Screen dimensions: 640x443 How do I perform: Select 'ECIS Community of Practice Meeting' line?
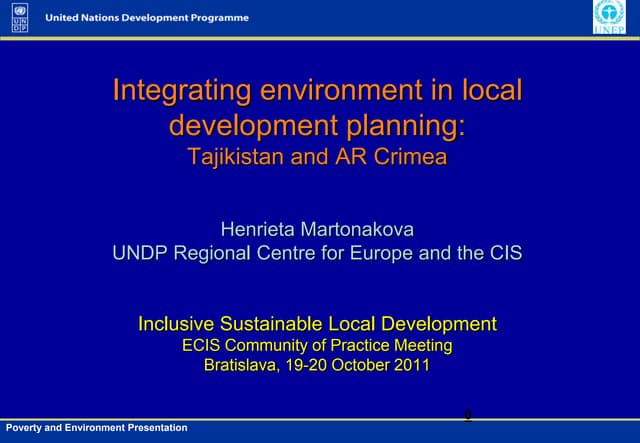pyautogui.click(x=318, y=345)
